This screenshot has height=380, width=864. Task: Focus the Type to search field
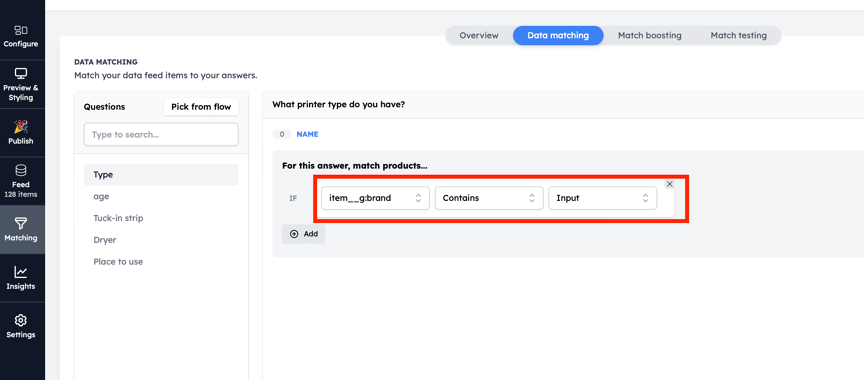coord(161,134)
